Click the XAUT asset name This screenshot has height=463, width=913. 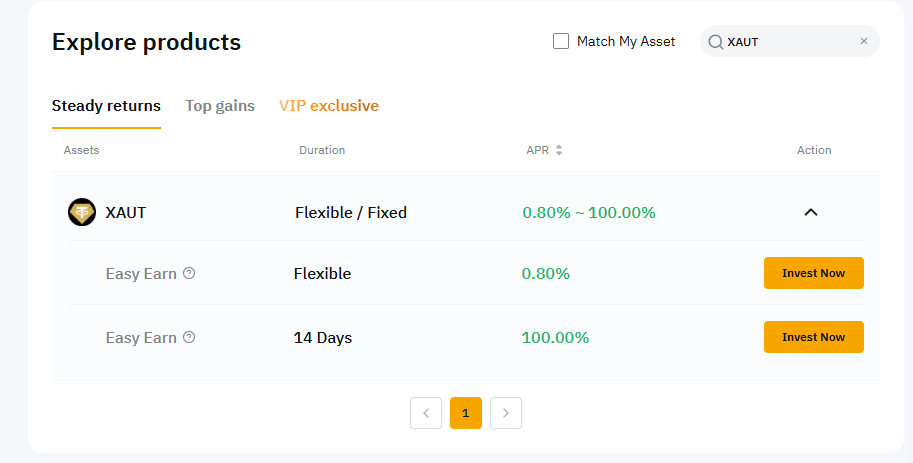pos(126,212)
